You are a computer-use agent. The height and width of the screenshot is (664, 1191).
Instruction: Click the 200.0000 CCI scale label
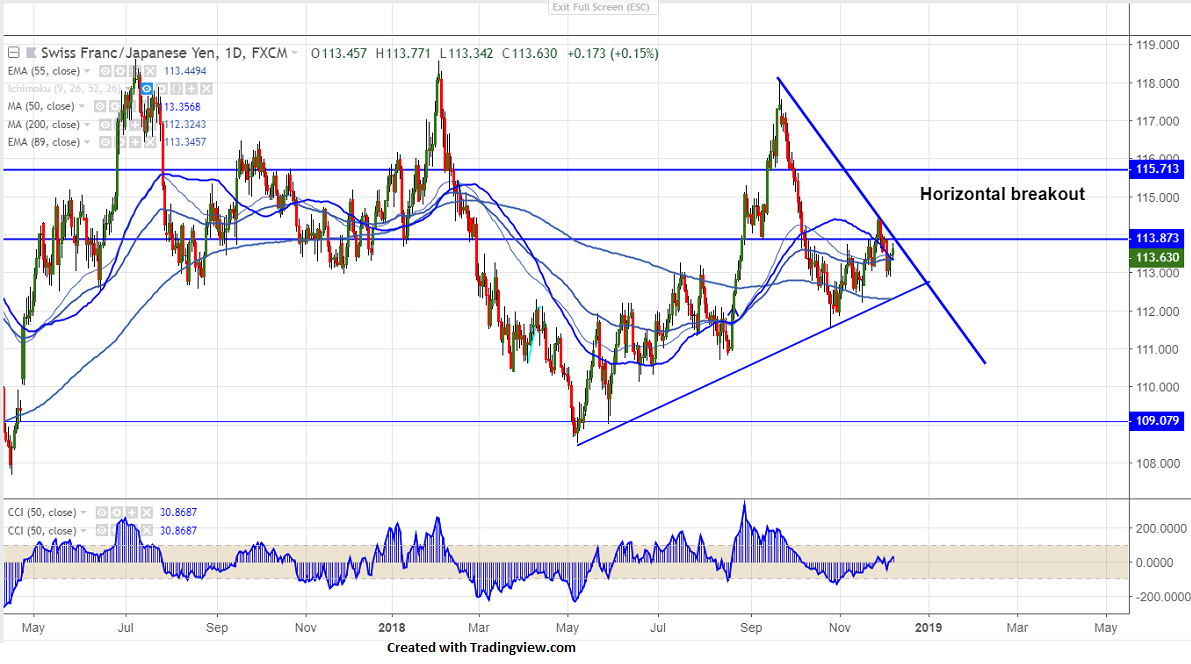tap(1160, 528)
